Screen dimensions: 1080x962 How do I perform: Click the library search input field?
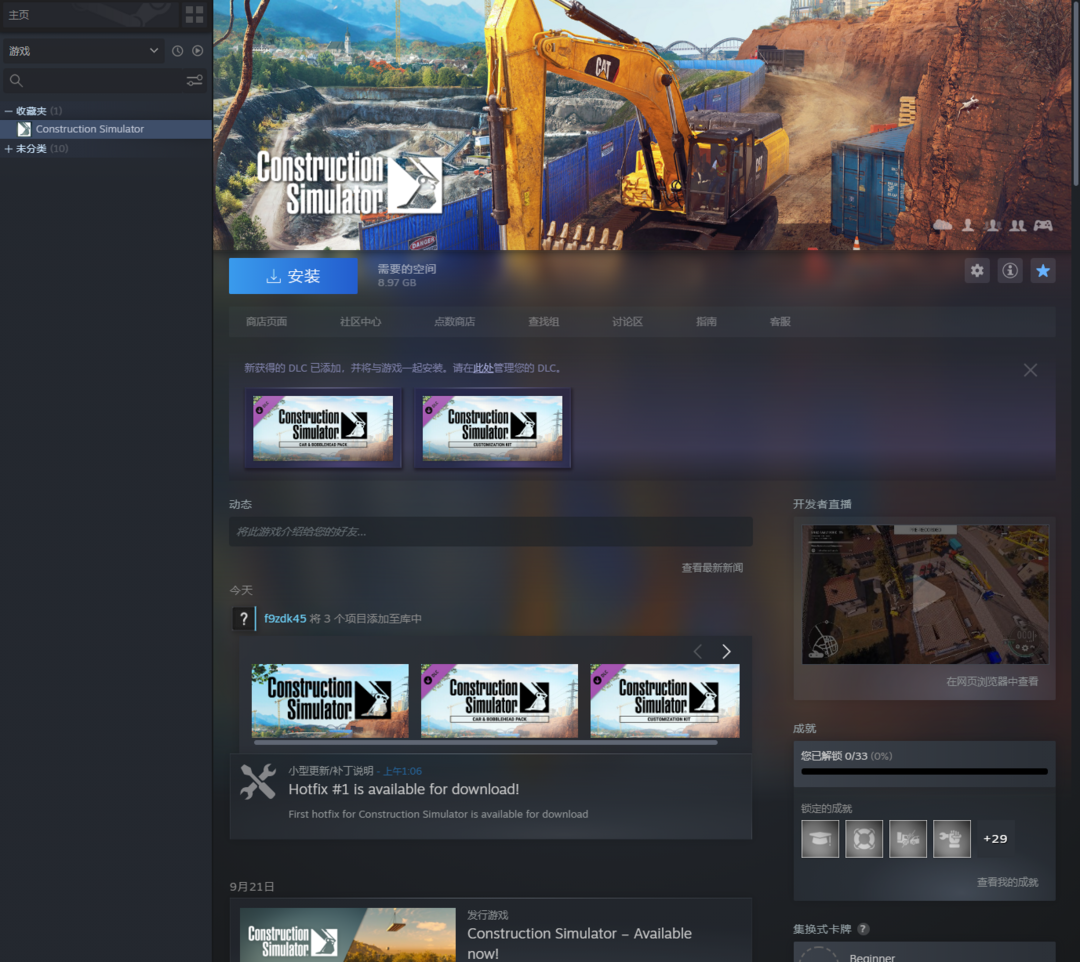point(105,81)
